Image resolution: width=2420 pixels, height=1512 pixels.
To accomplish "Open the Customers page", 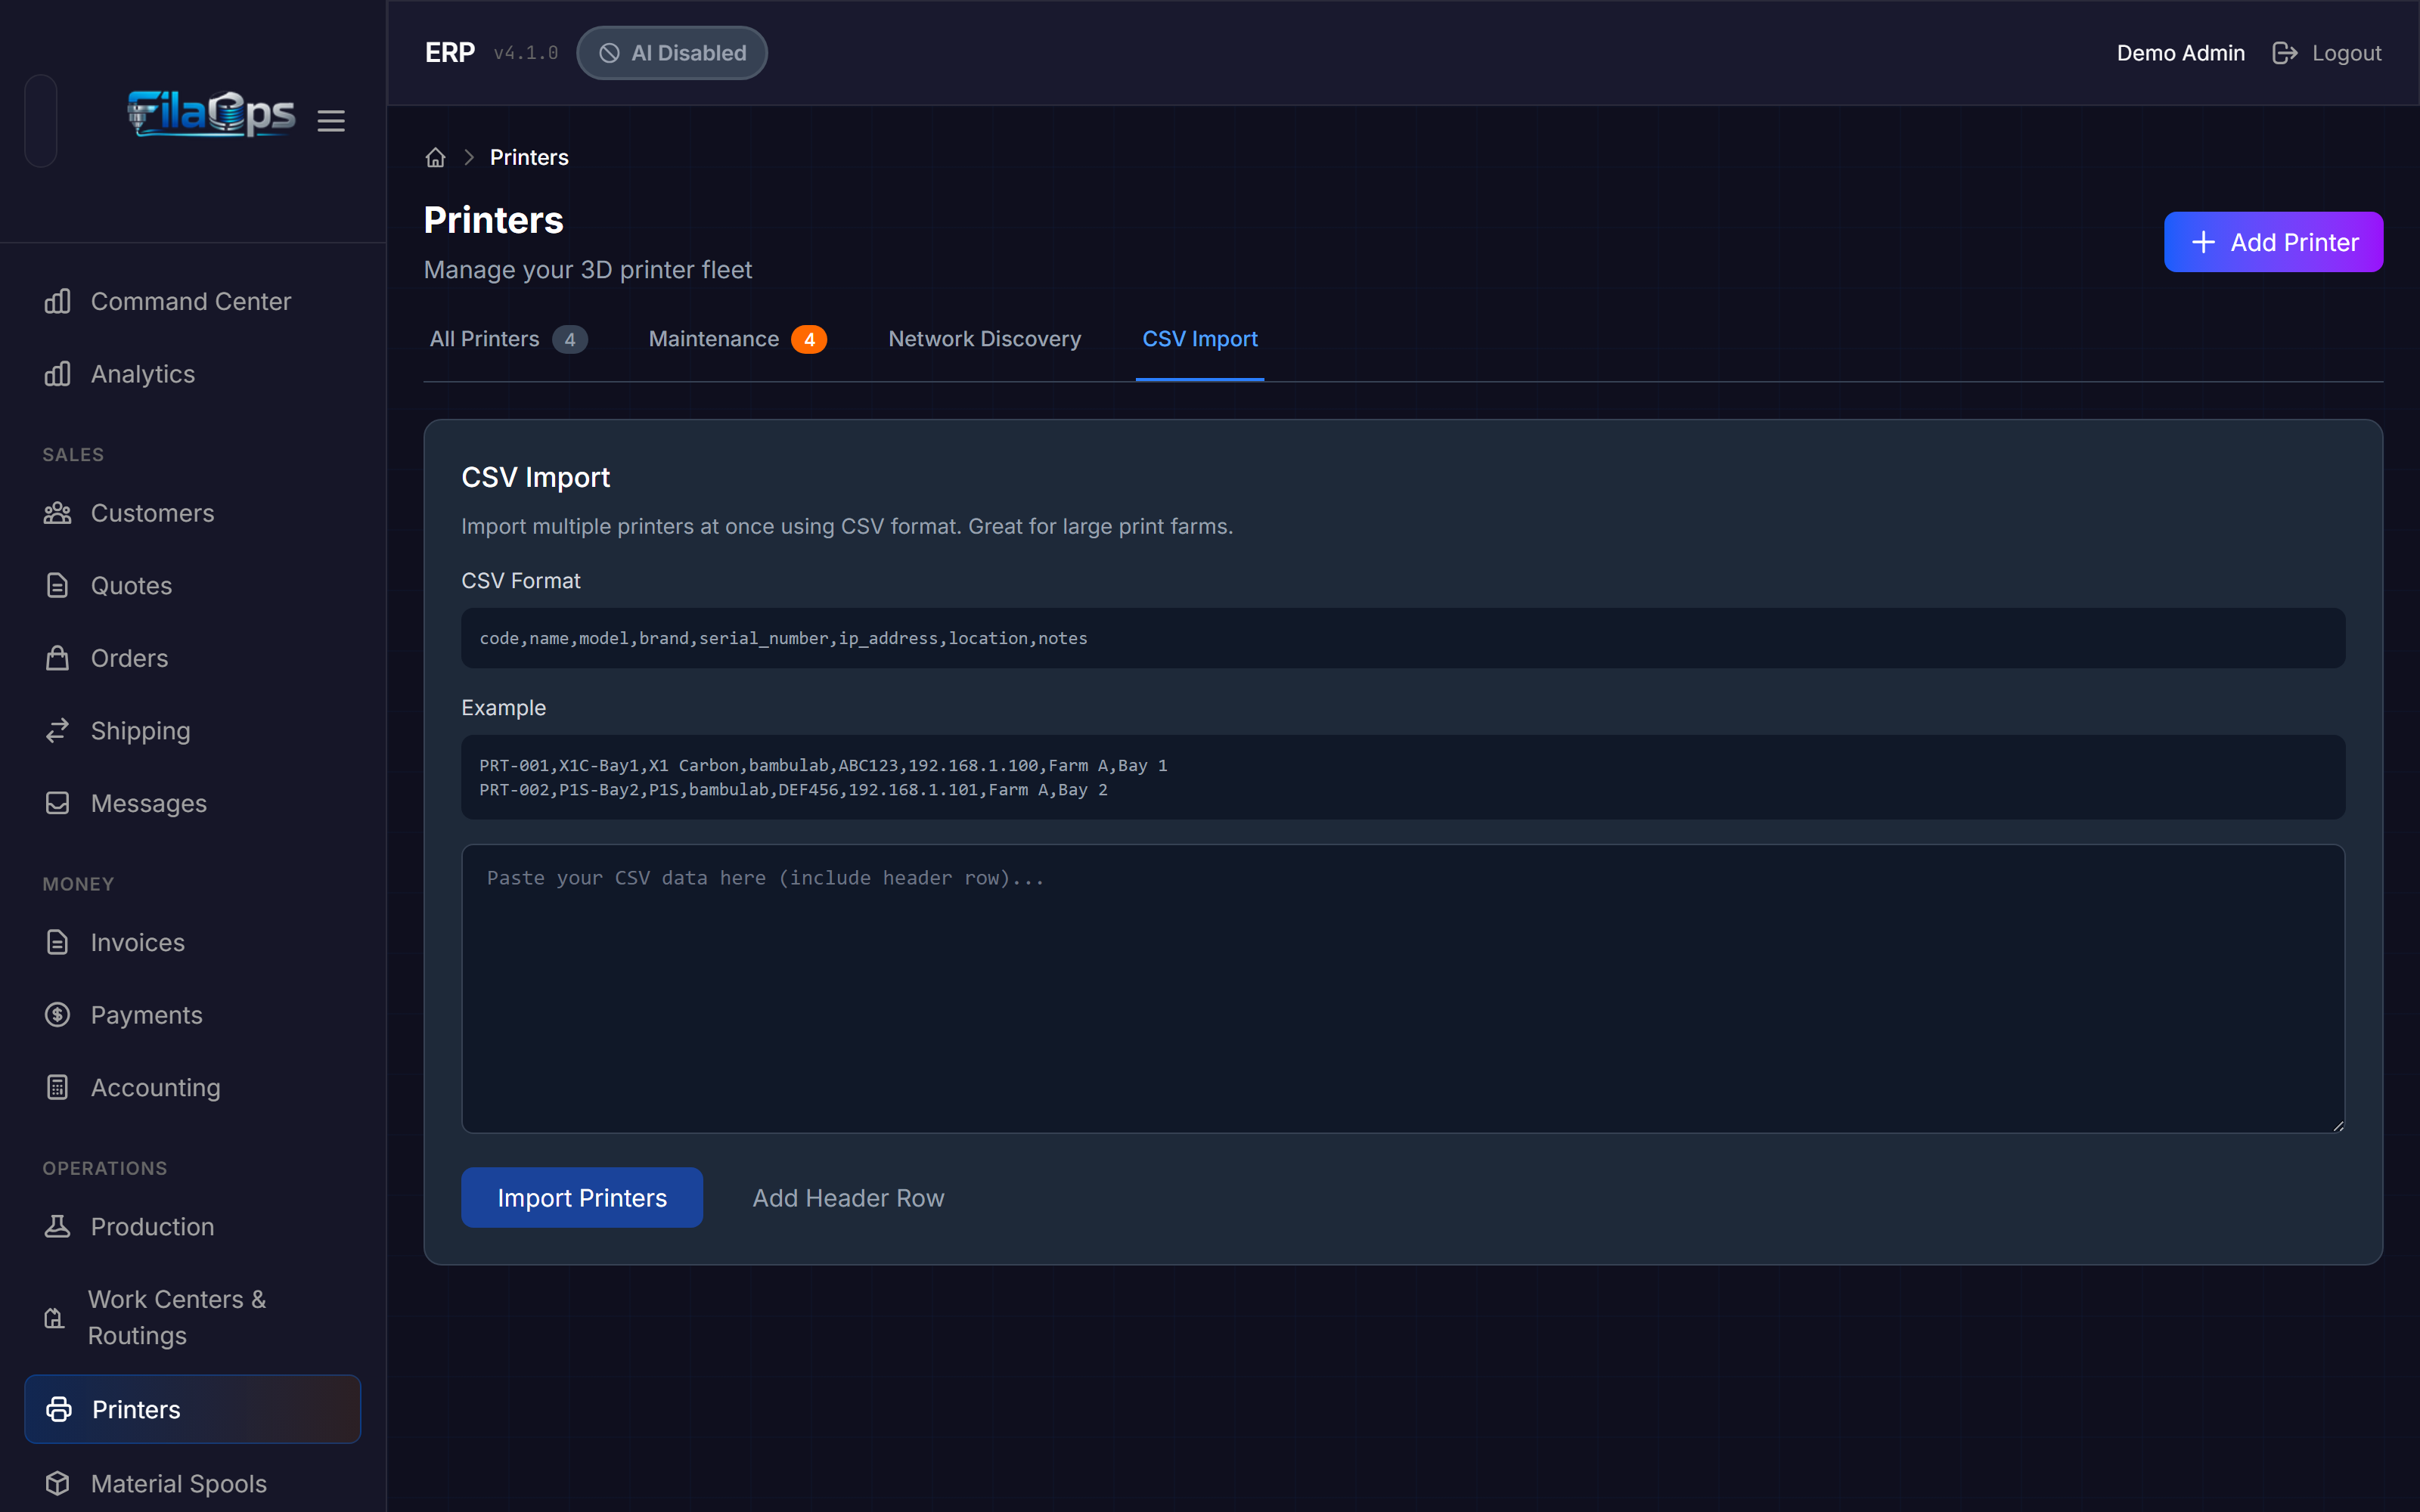I will pyautogui.click(x=193, y=513).
